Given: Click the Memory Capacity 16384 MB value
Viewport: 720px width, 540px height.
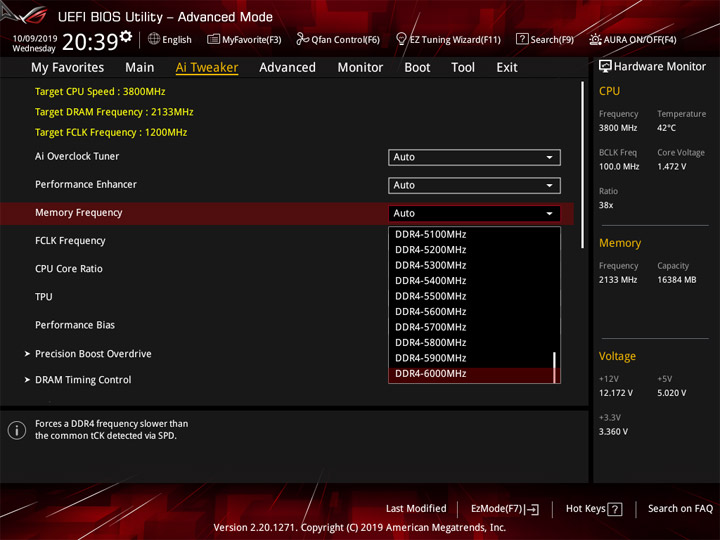Looking at the screenshot, I should (x=676, y=280).
